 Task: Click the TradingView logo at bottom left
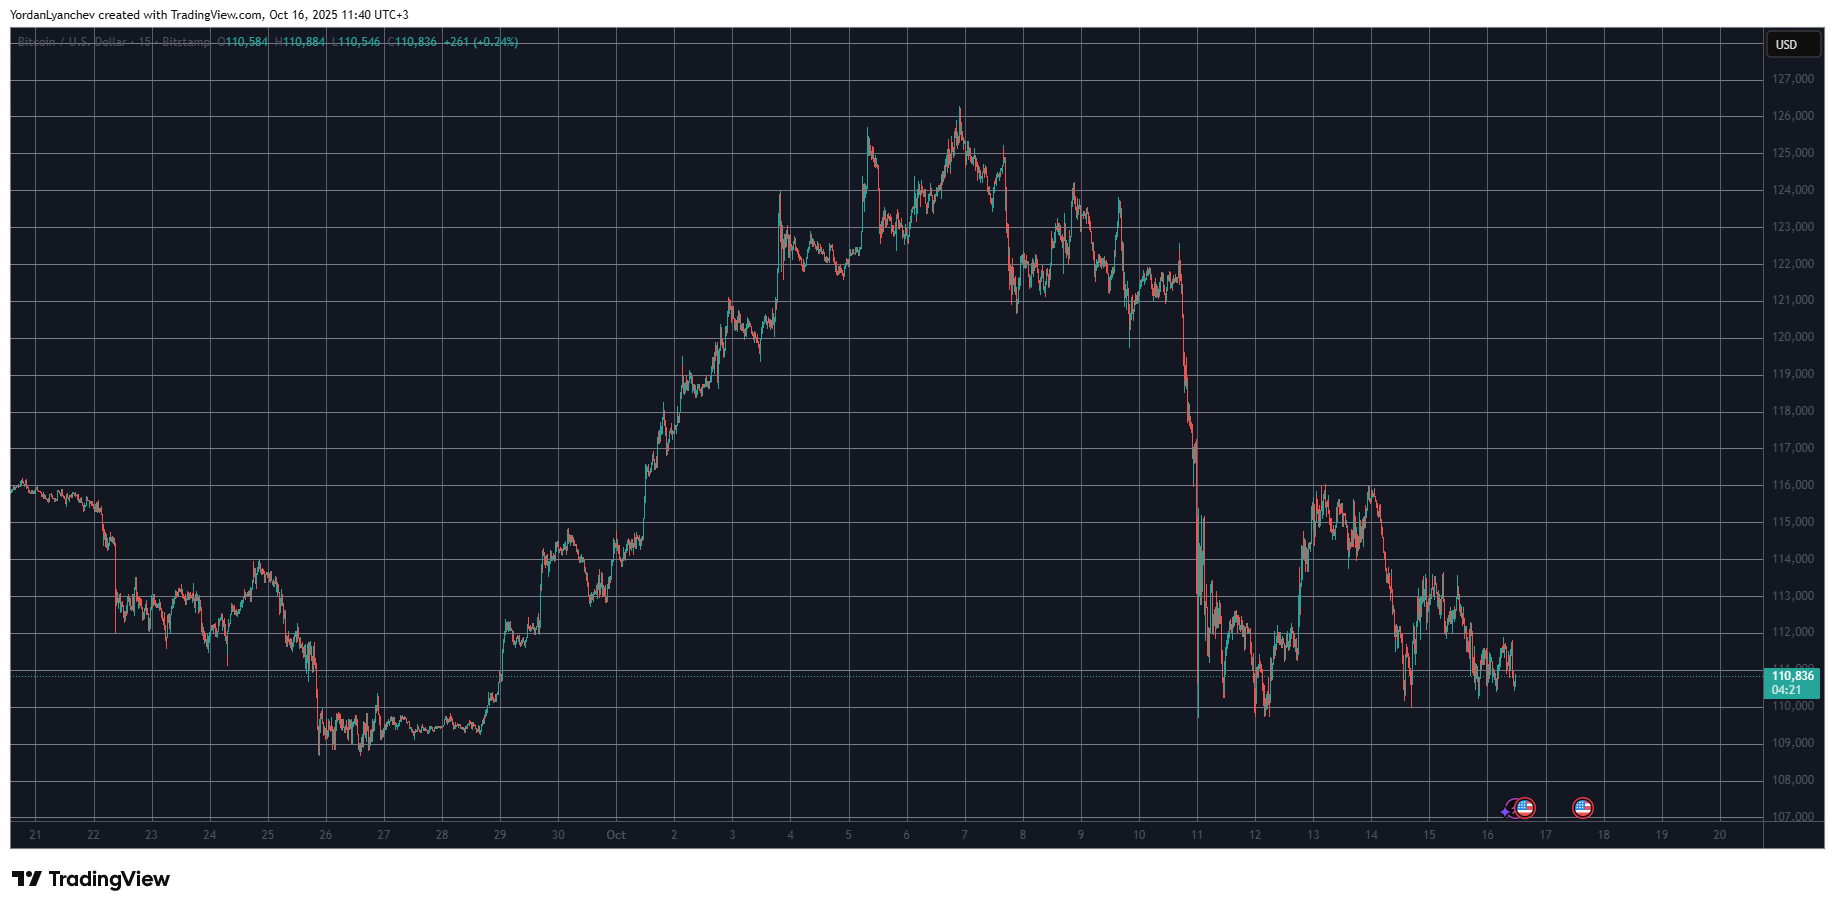[91, 879]
